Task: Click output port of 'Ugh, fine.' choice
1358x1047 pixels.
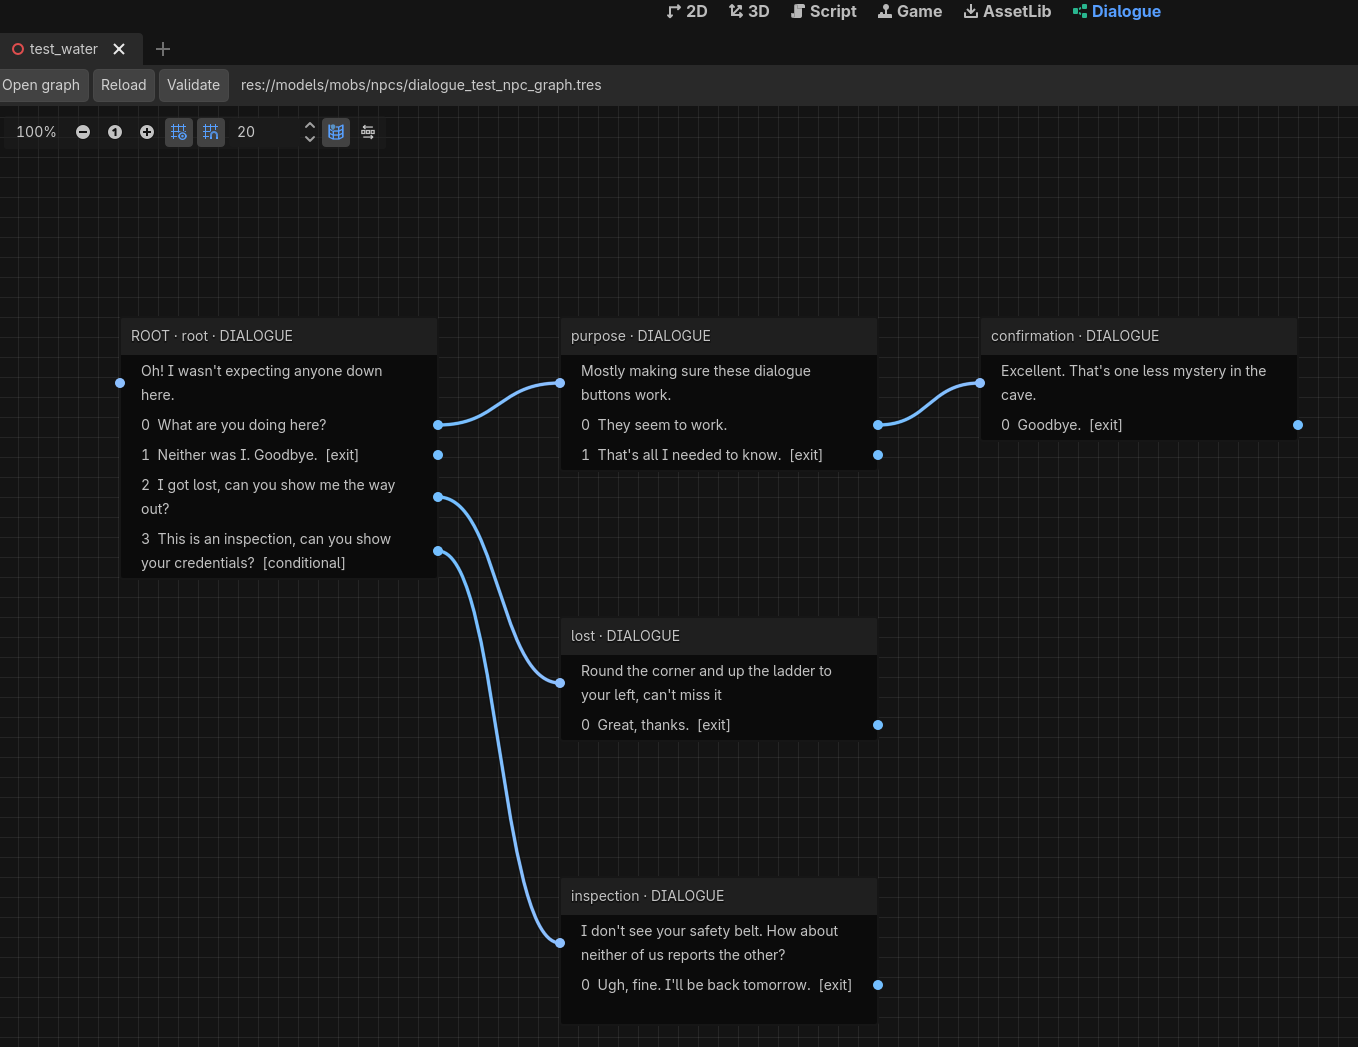Action: coord(878,985)
